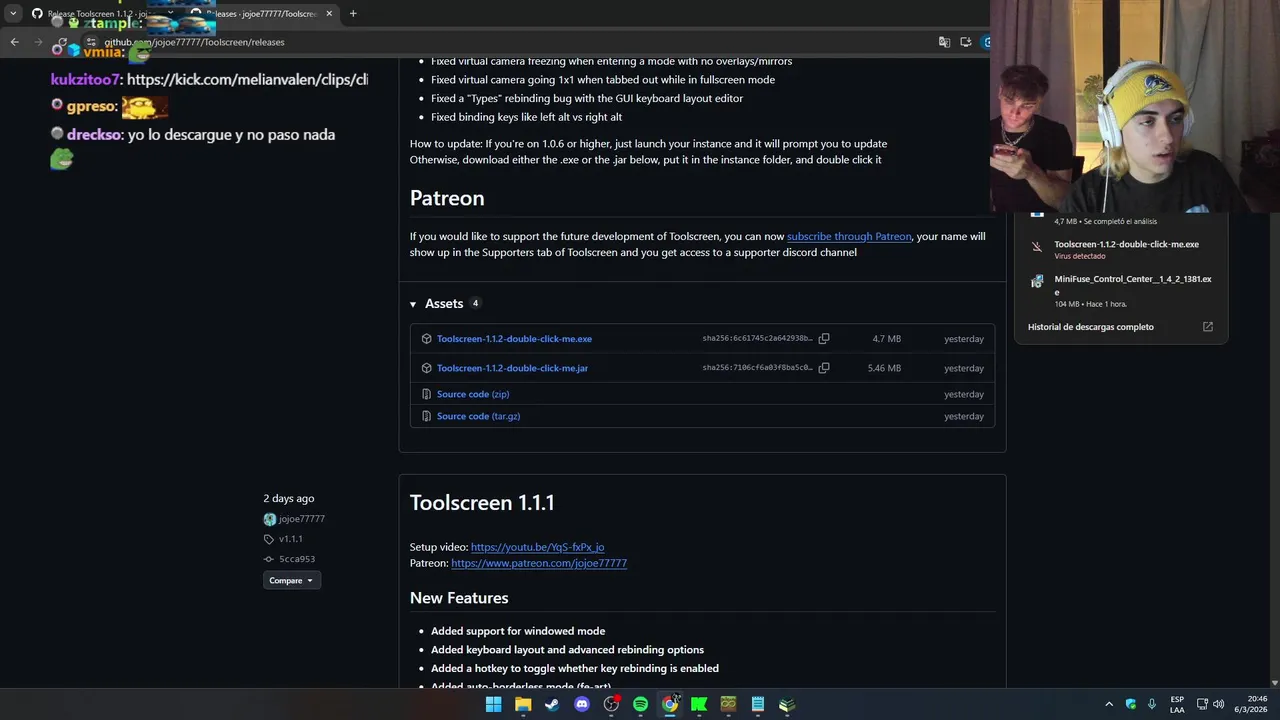Go back to the previous page
The height and width of the screenshot is (720, 1280).
pyautogui.click(x=14, y=42)
